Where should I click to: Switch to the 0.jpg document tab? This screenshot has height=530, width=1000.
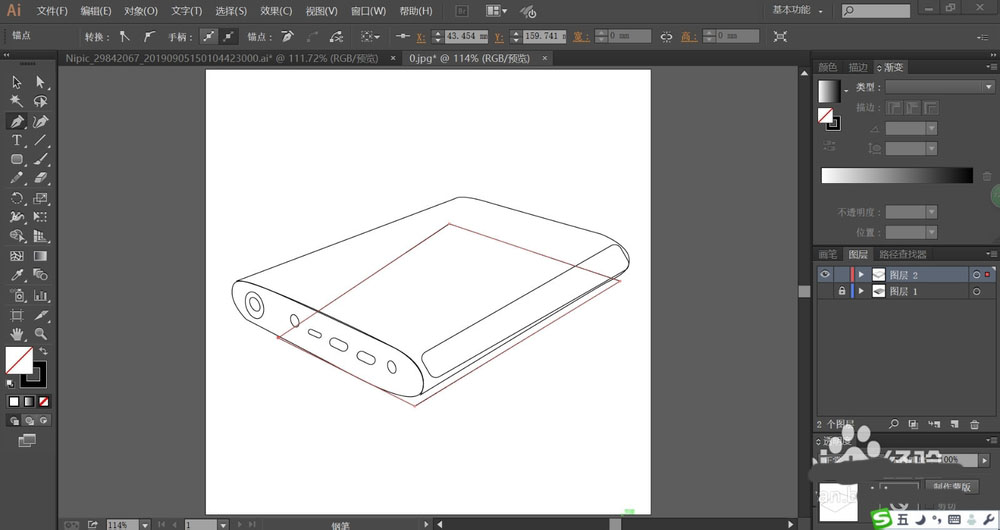[x=469, y=59]
